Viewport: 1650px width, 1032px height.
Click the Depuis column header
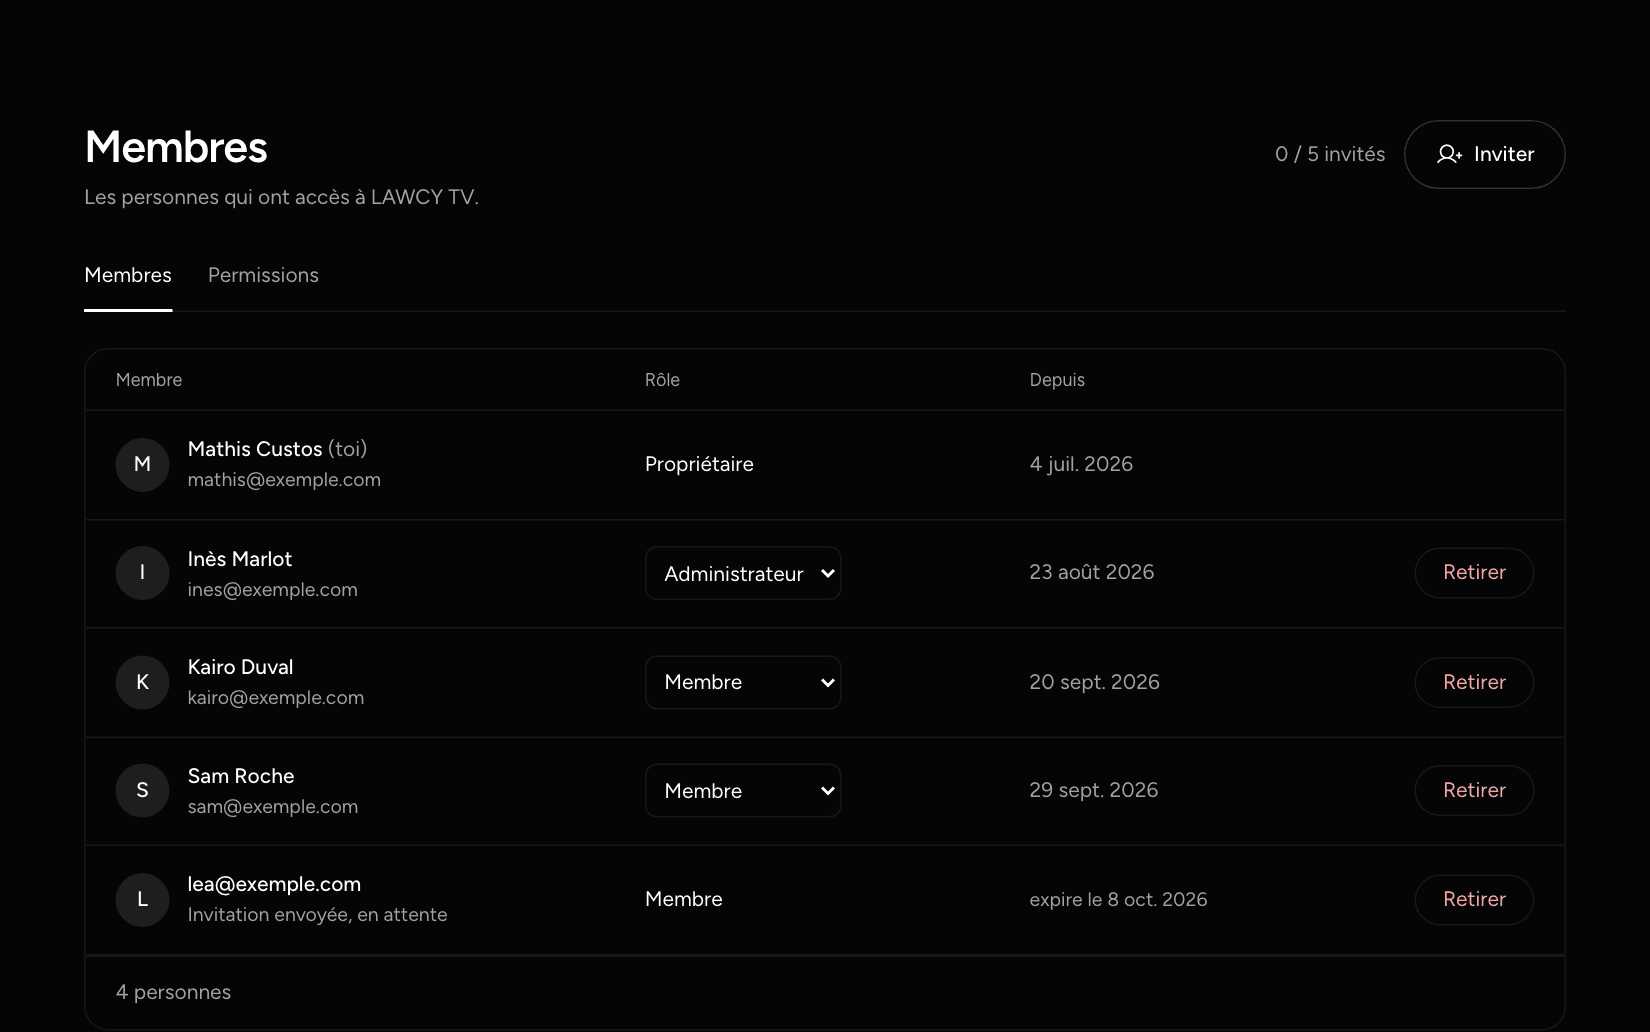click(1057, 380)
